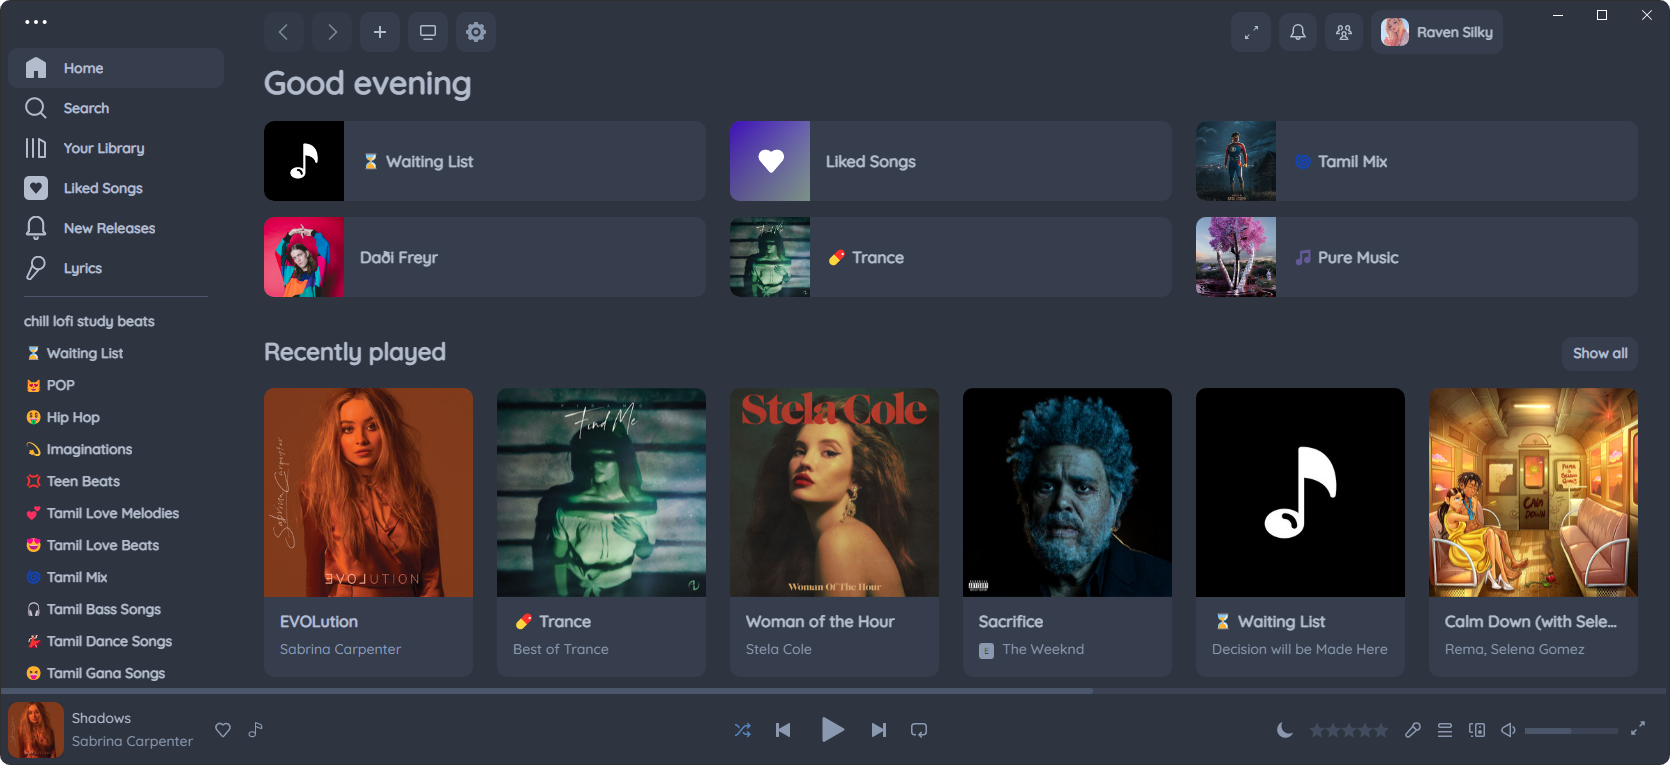Click the expand arrows icon beside the bell
Screen dimensions: 1670x765
click(x=1251, y=32)
